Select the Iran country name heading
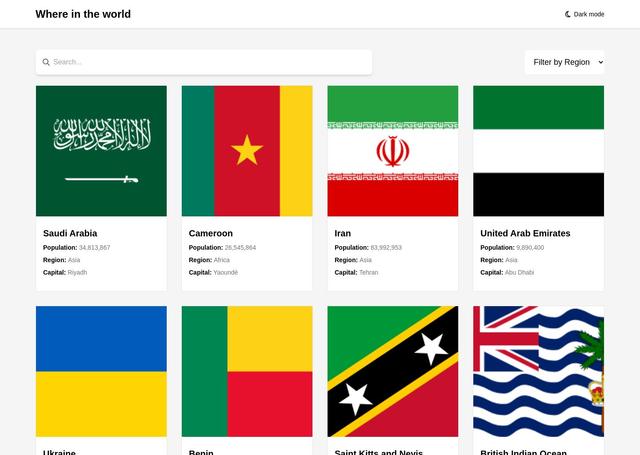 [343, 233]
